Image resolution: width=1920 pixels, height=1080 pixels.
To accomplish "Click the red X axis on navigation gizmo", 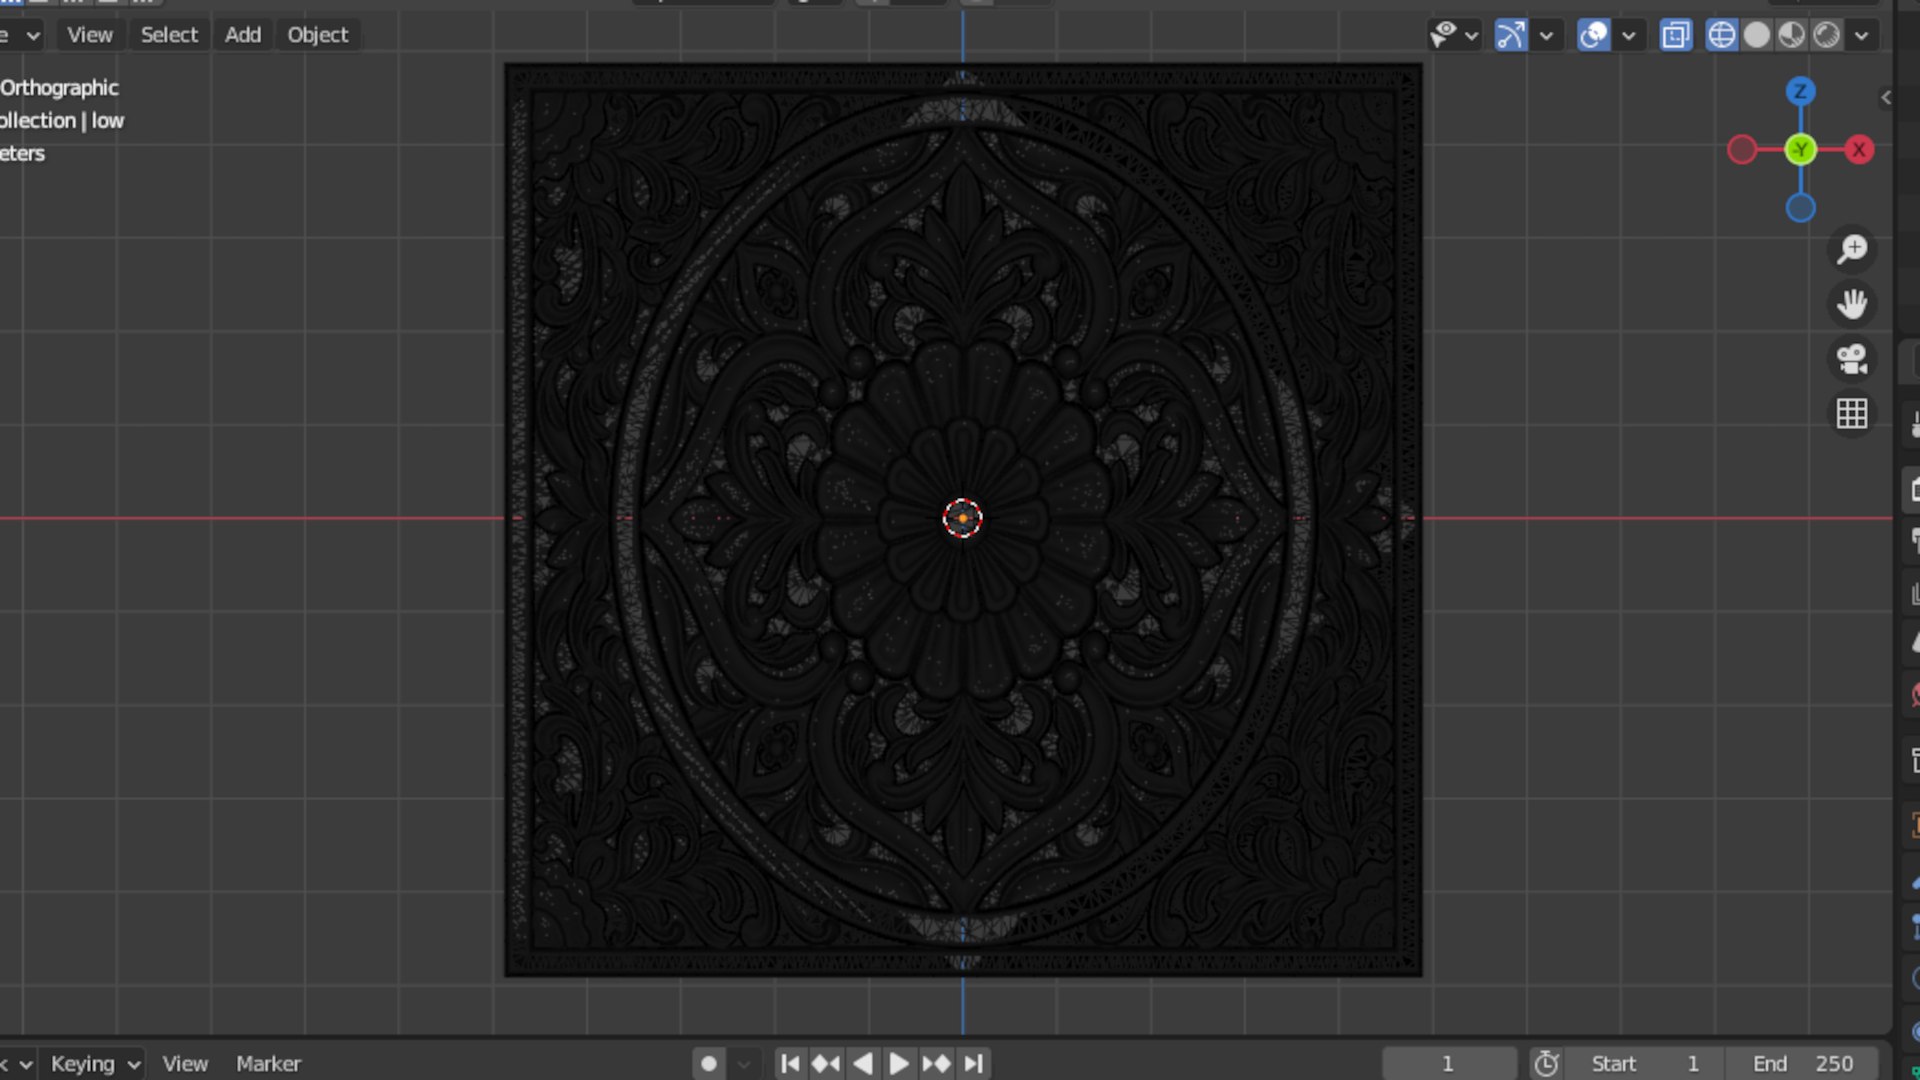I will pyautogui.click(x=1859, y=150).
